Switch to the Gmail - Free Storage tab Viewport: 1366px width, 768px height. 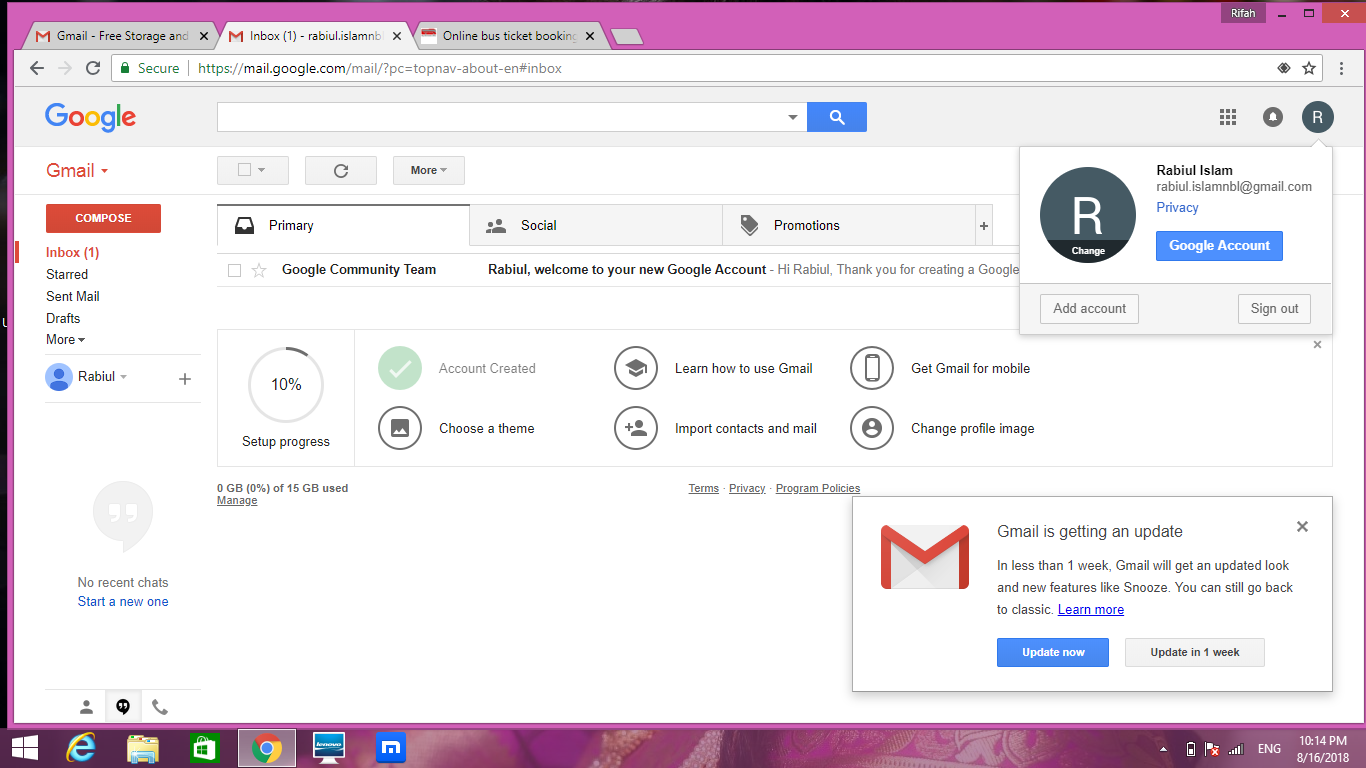[x=122, y=36]
